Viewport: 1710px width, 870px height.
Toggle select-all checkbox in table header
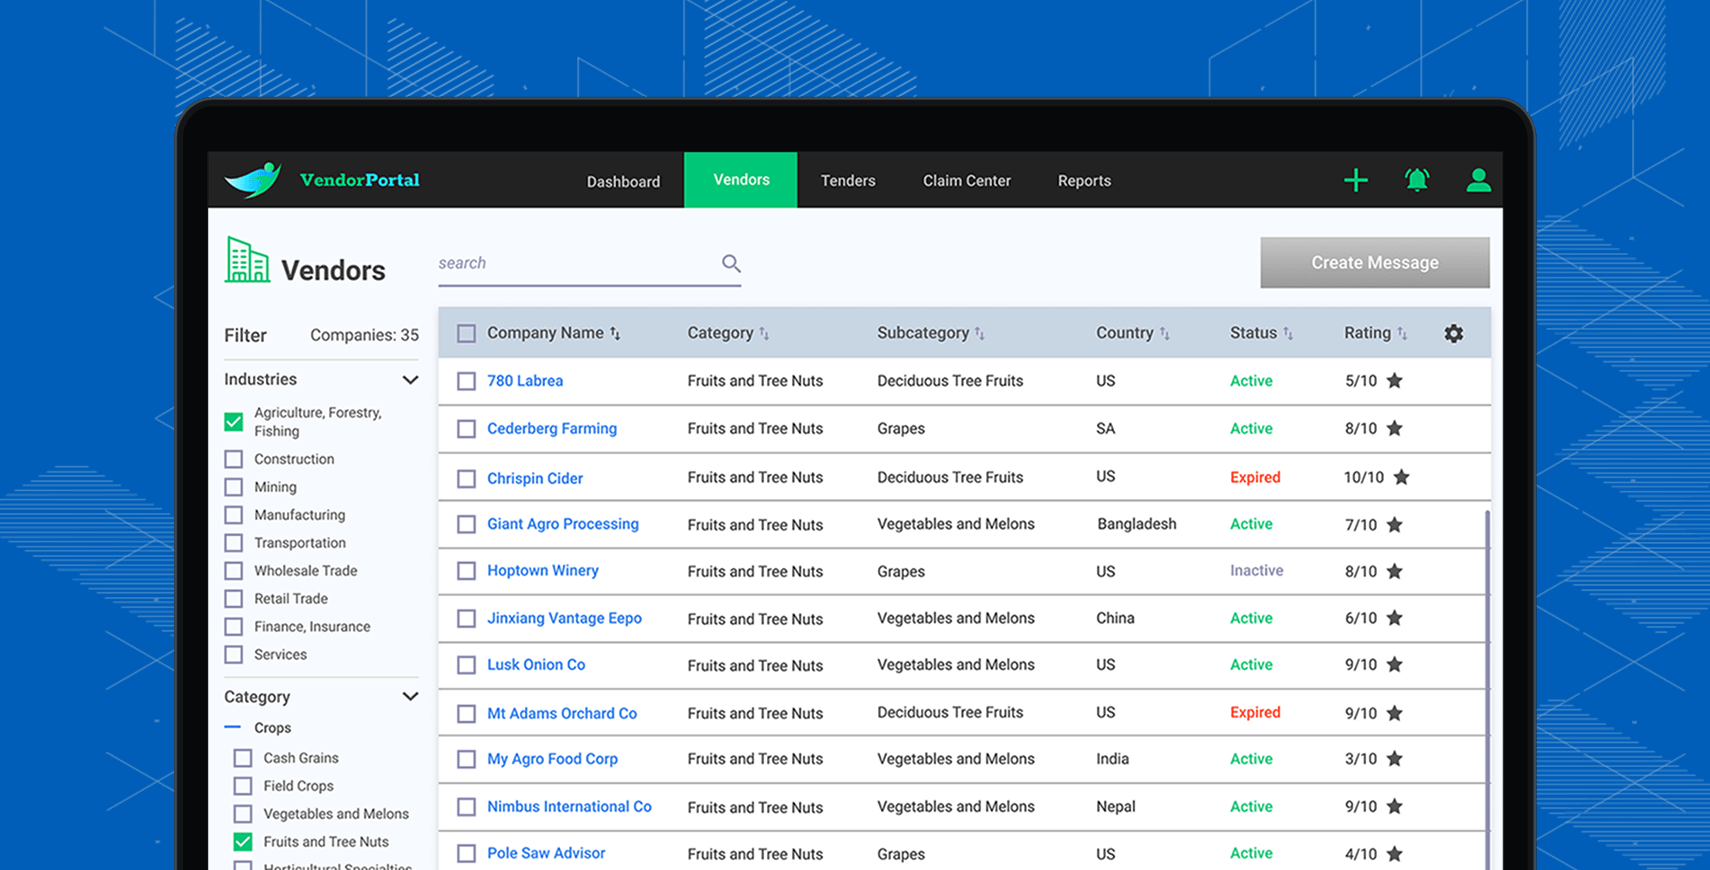pyautogui.click(x=466, y=334)
